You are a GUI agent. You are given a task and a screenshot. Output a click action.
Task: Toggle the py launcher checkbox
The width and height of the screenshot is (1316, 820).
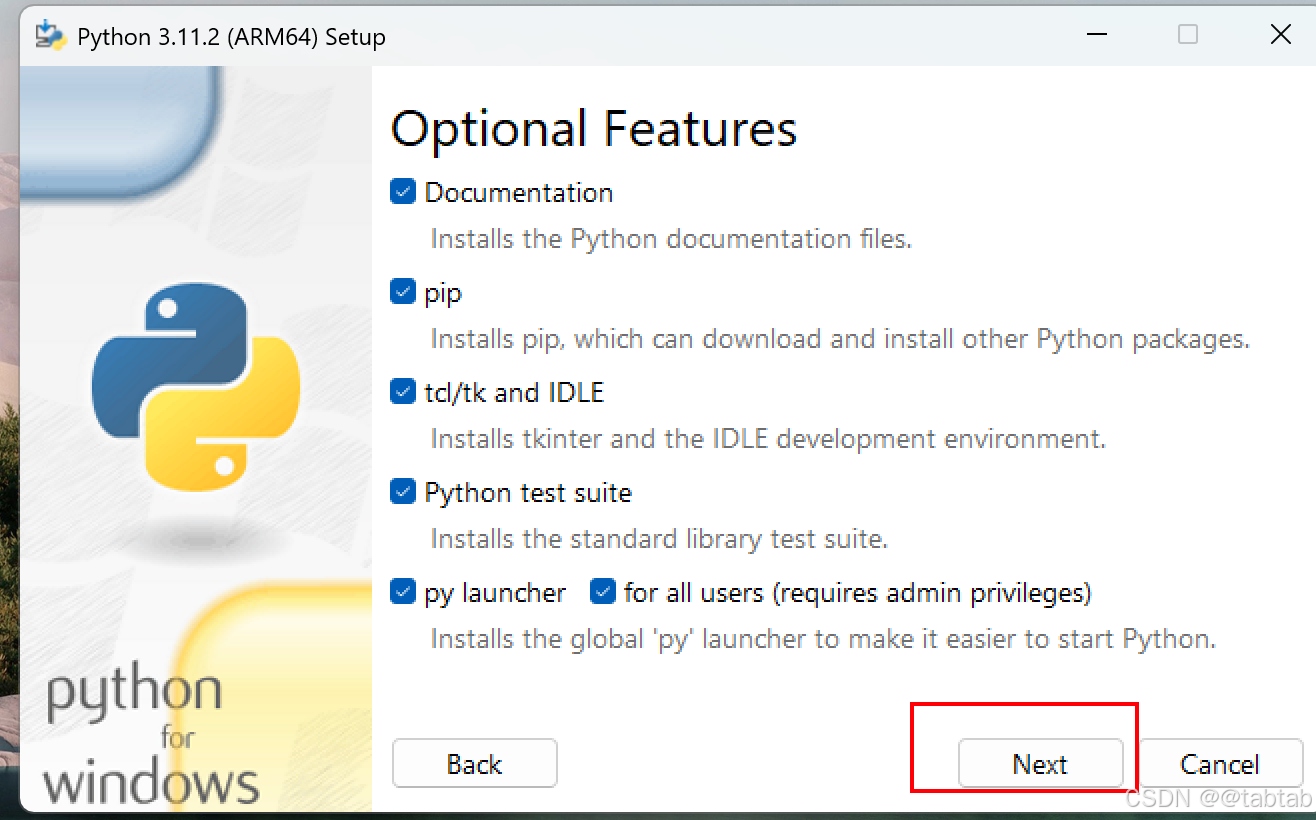(403, 592)
